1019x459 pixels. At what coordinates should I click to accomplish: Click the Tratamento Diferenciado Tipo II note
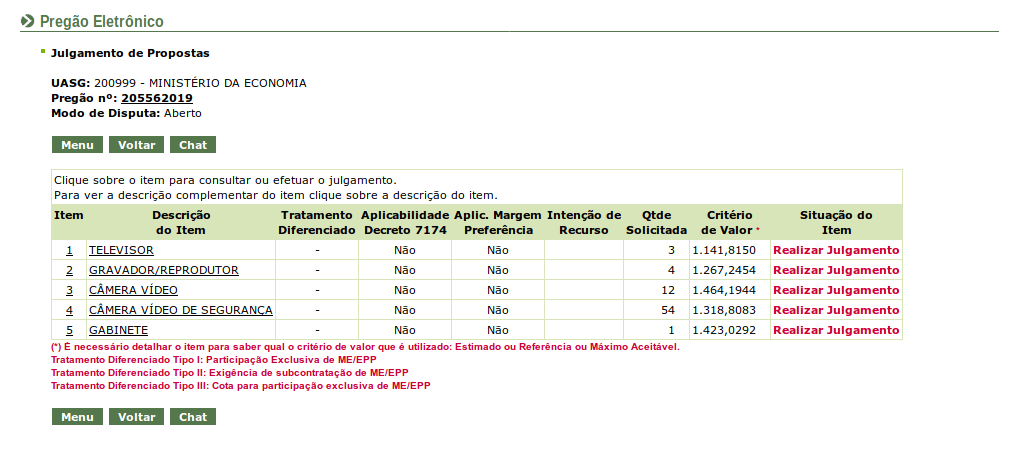click(230, 373)
